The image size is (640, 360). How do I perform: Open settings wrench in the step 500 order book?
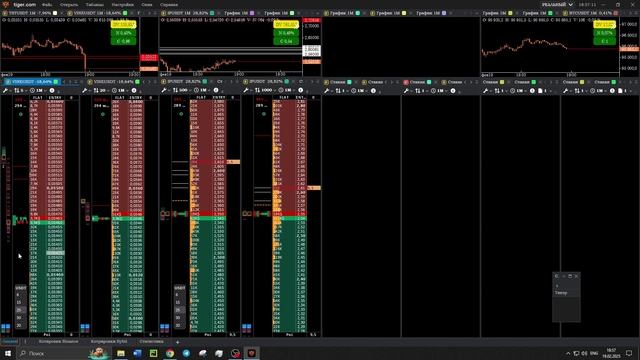pyautogui.click(x=164, y=90)
